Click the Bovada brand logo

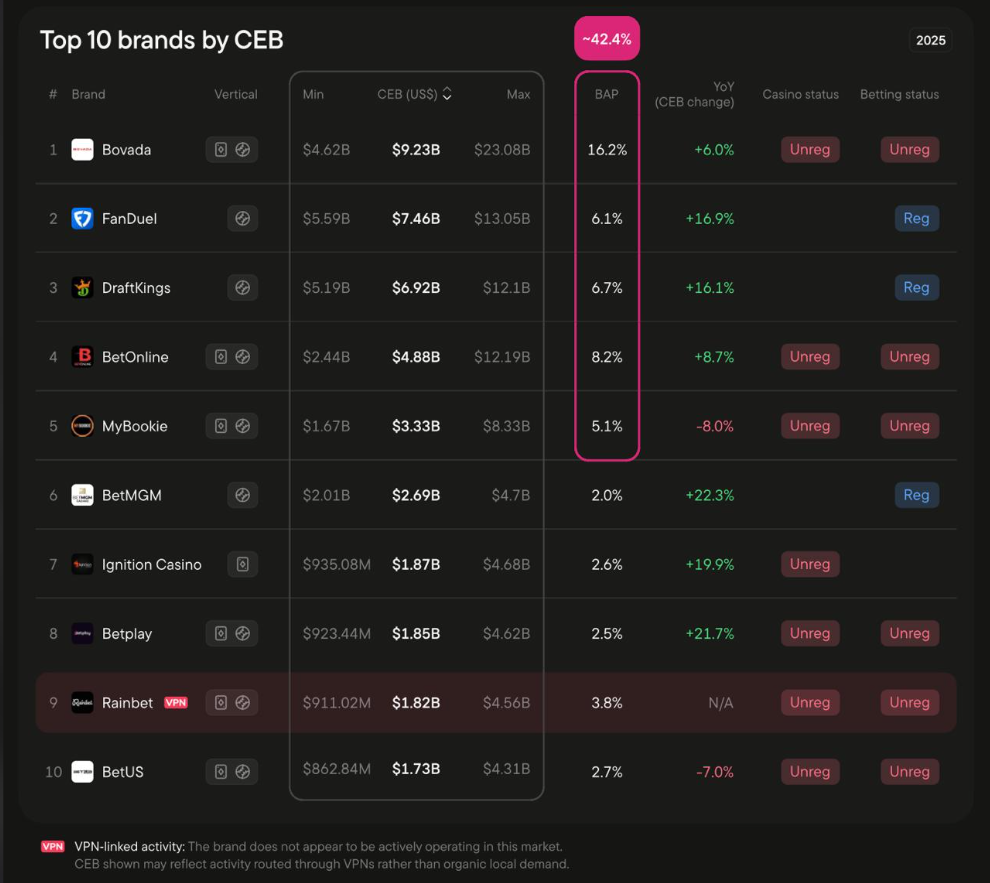coord(82,150)
